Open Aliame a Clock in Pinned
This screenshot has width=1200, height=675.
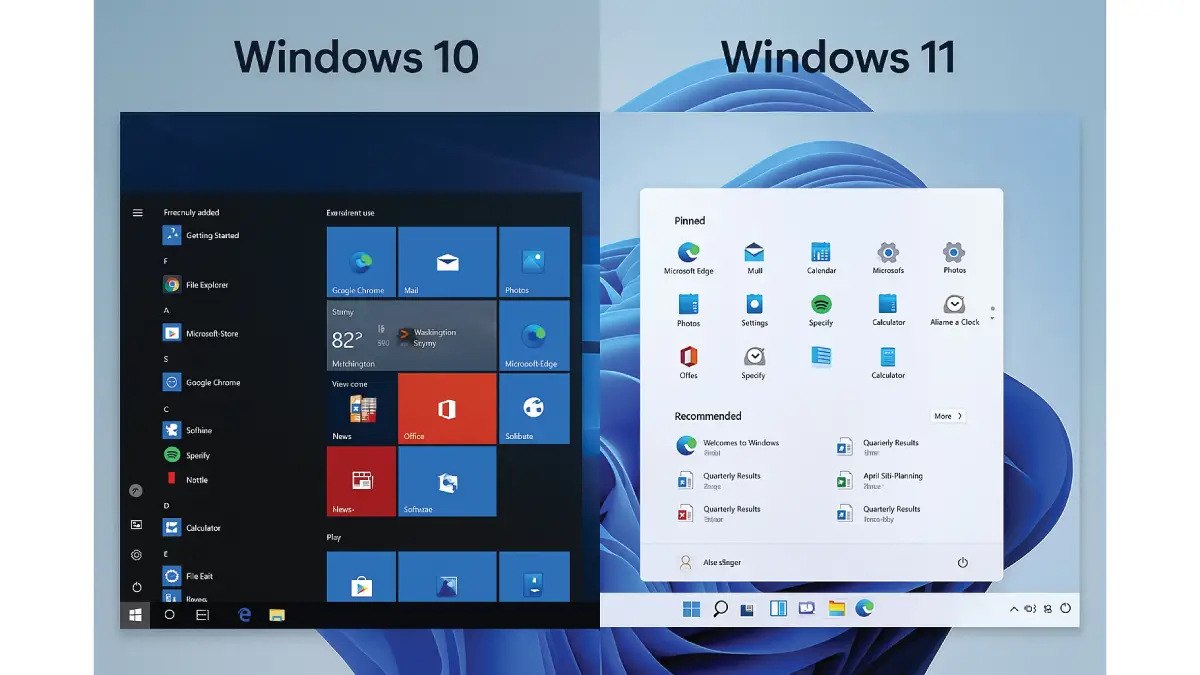point(954,310)
